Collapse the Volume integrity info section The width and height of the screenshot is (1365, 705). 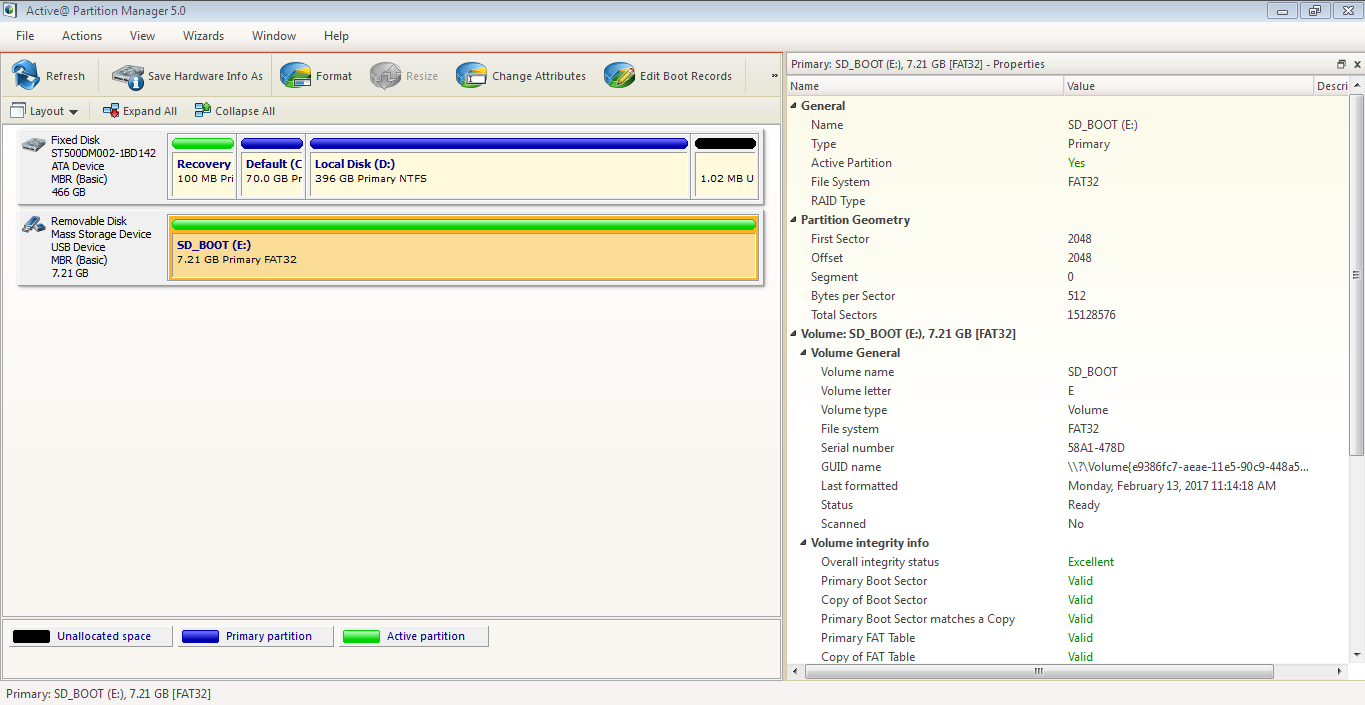click(x=801, y=542)
